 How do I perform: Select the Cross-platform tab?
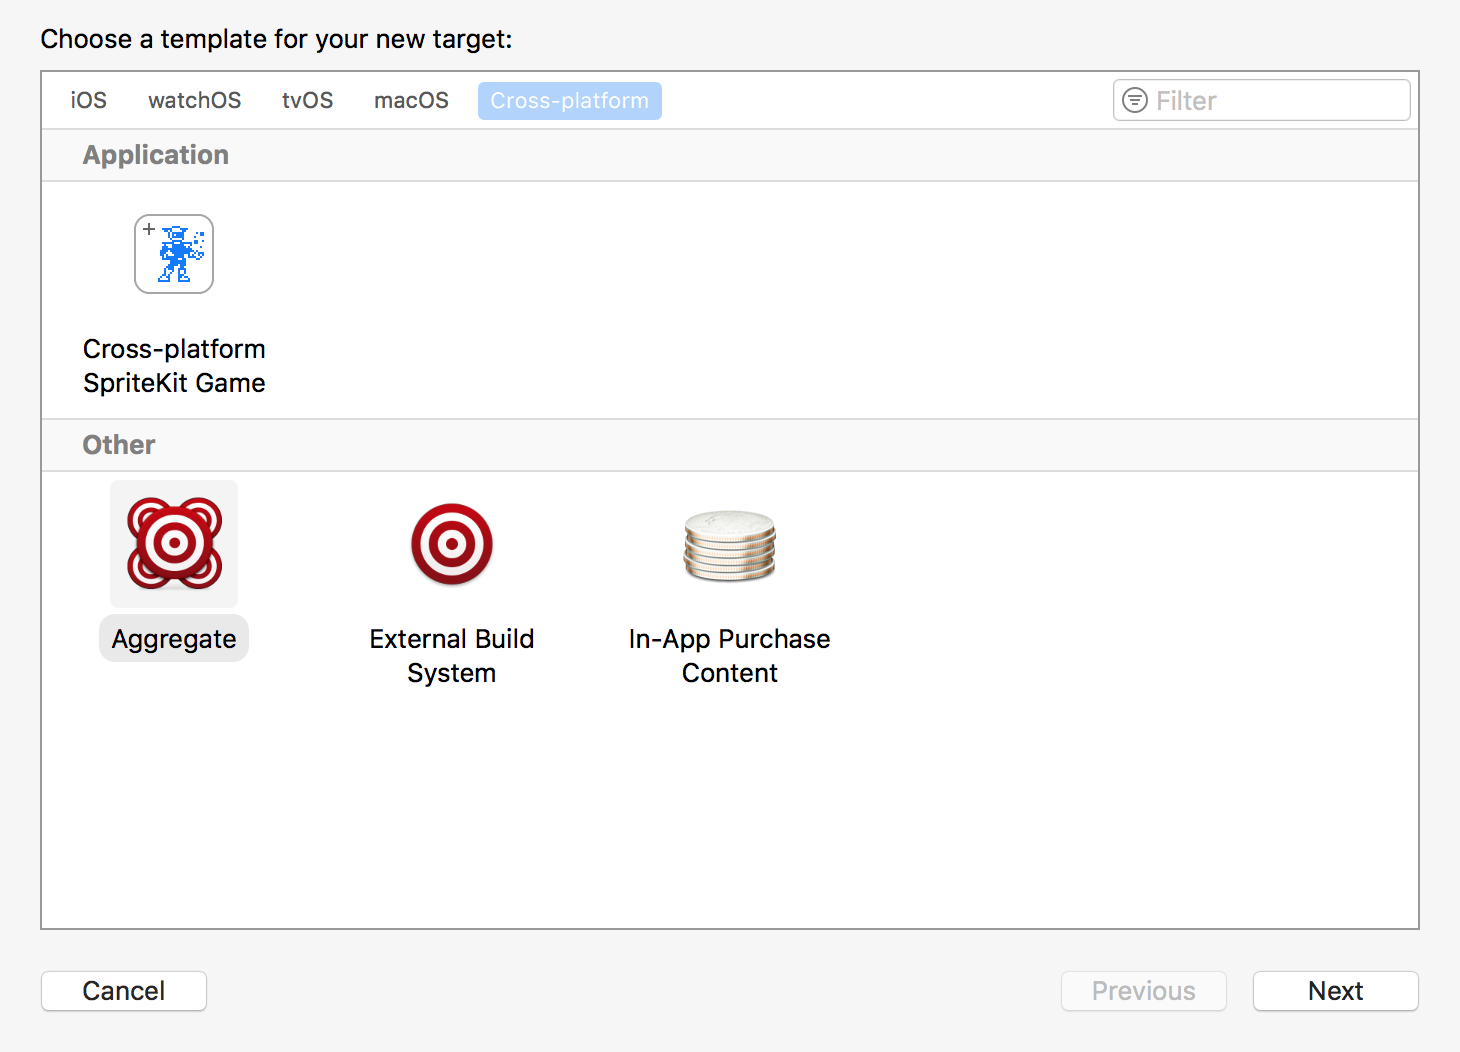coord(569,100)
